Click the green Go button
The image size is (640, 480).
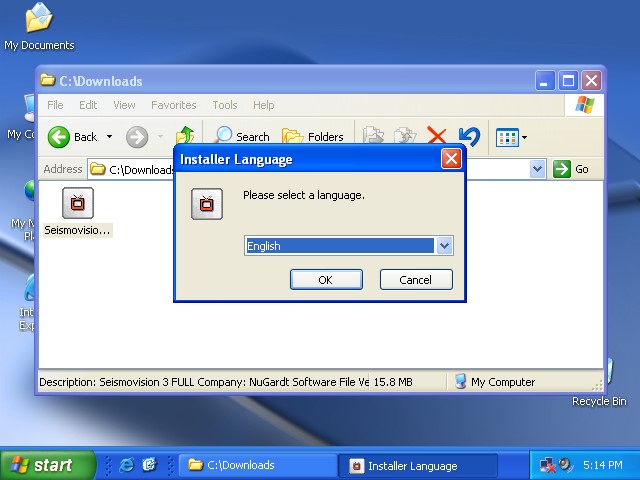coord(572,169)
